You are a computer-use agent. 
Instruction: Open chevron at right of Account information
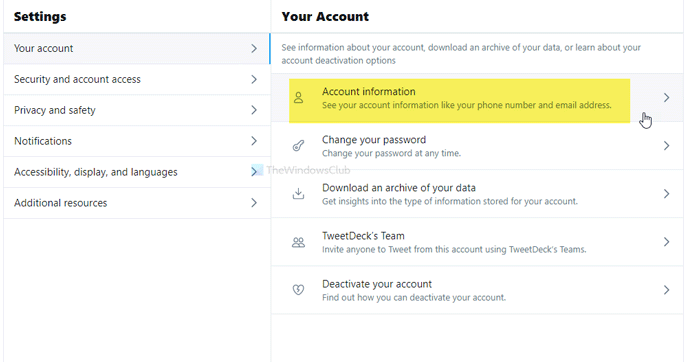(667, 97)
